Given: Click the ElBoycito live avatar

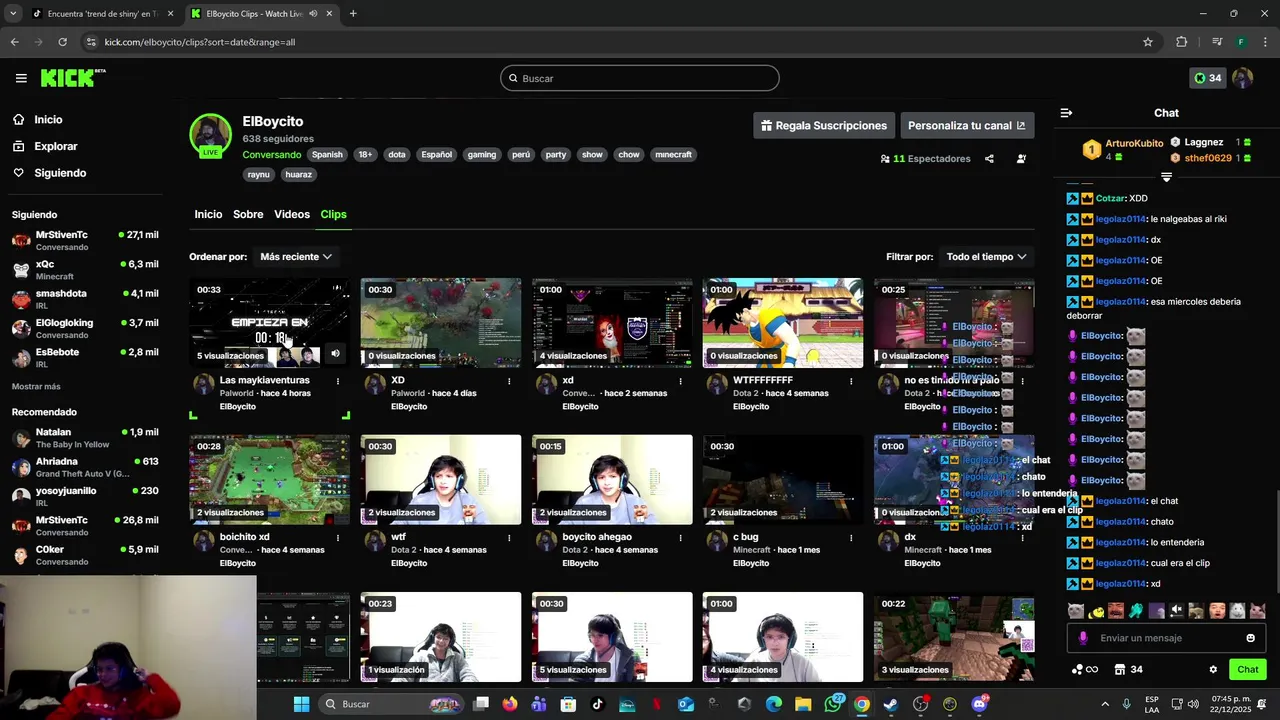Looking at the screenshot, I should click(x=211, y=137).
